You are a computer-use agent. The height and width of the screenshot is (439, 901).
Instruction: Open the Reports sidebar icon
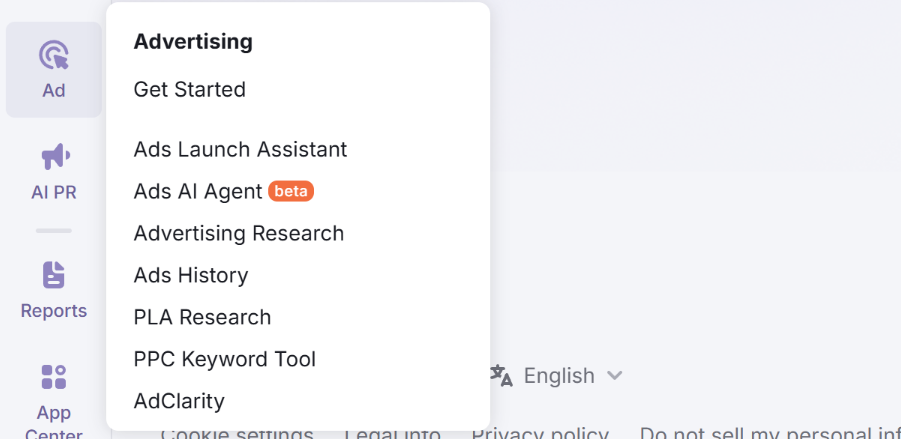(x=54, y=275)
